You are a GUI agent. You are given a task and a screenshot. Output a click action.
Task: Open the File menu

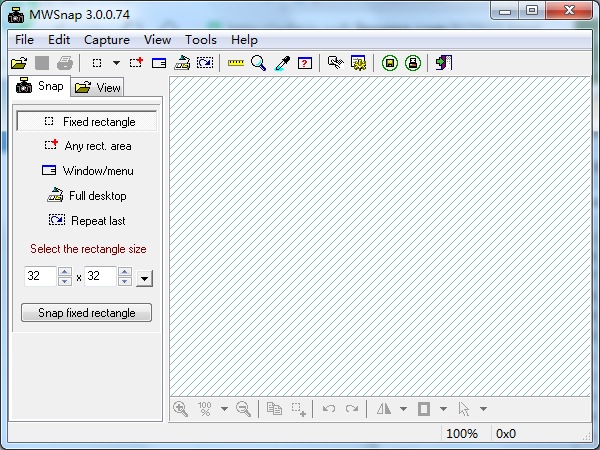[x=24, y=40]
